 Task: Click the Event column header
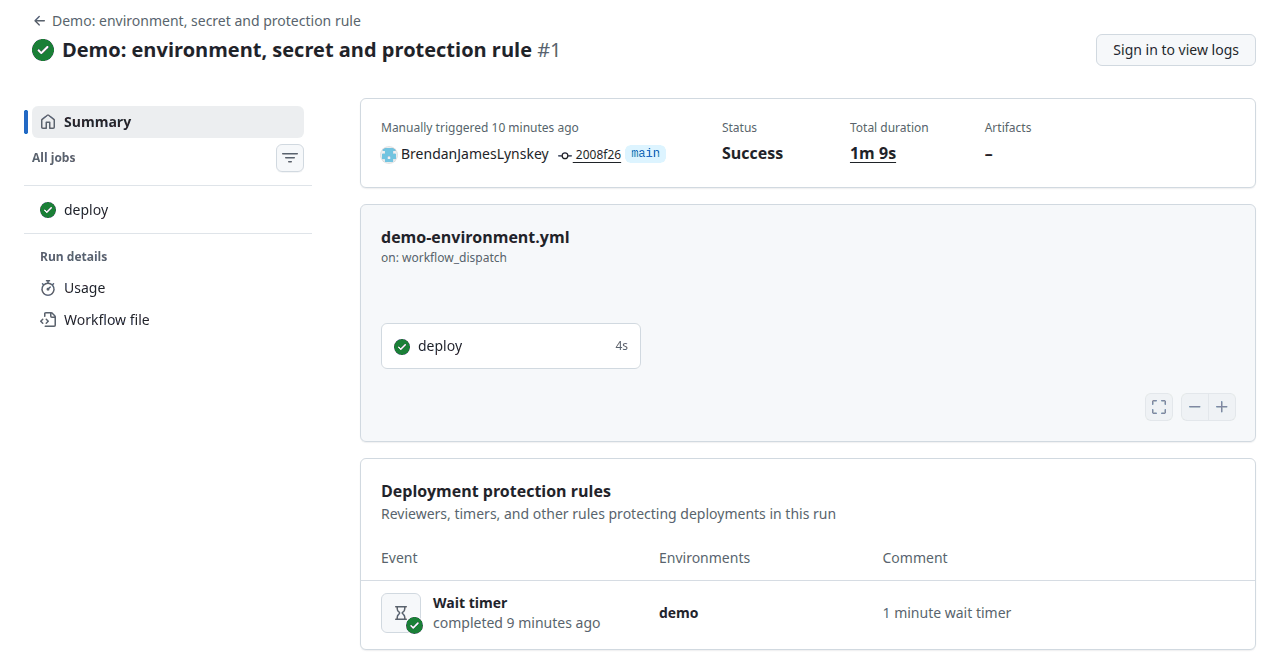(399, 558)
